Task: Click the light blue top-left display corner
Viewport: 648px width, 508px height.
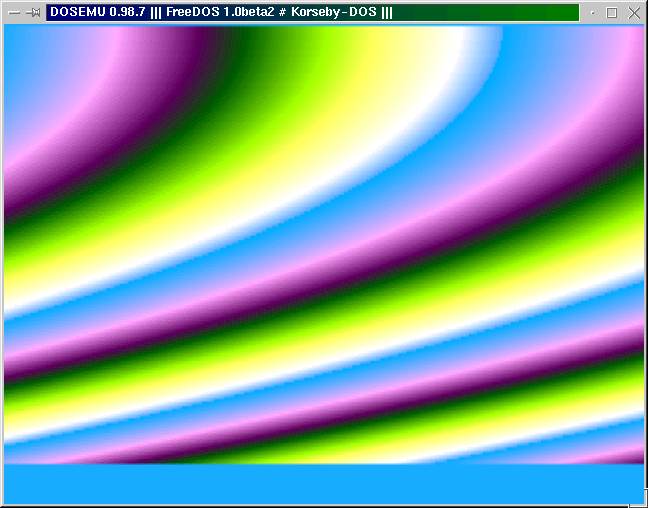Action: 14,34
